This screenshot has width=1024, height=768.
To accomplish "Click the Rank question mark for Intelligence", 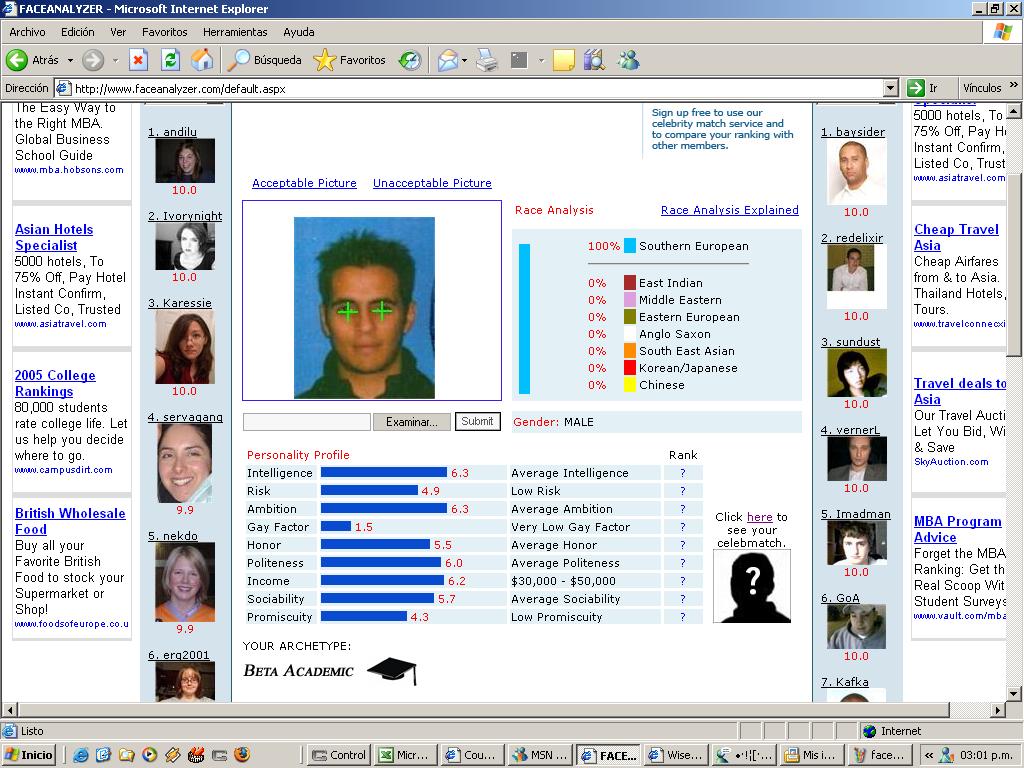I will [x=682, y=473].
